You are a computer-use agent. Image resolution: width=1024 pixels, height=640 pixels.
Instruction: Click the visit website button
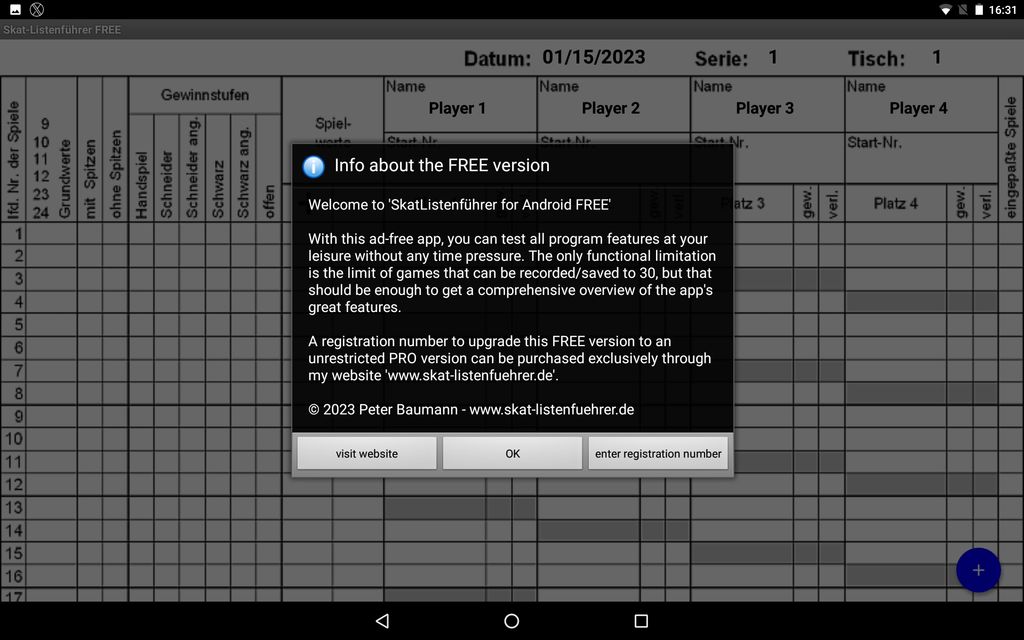(x=366, y=453)
